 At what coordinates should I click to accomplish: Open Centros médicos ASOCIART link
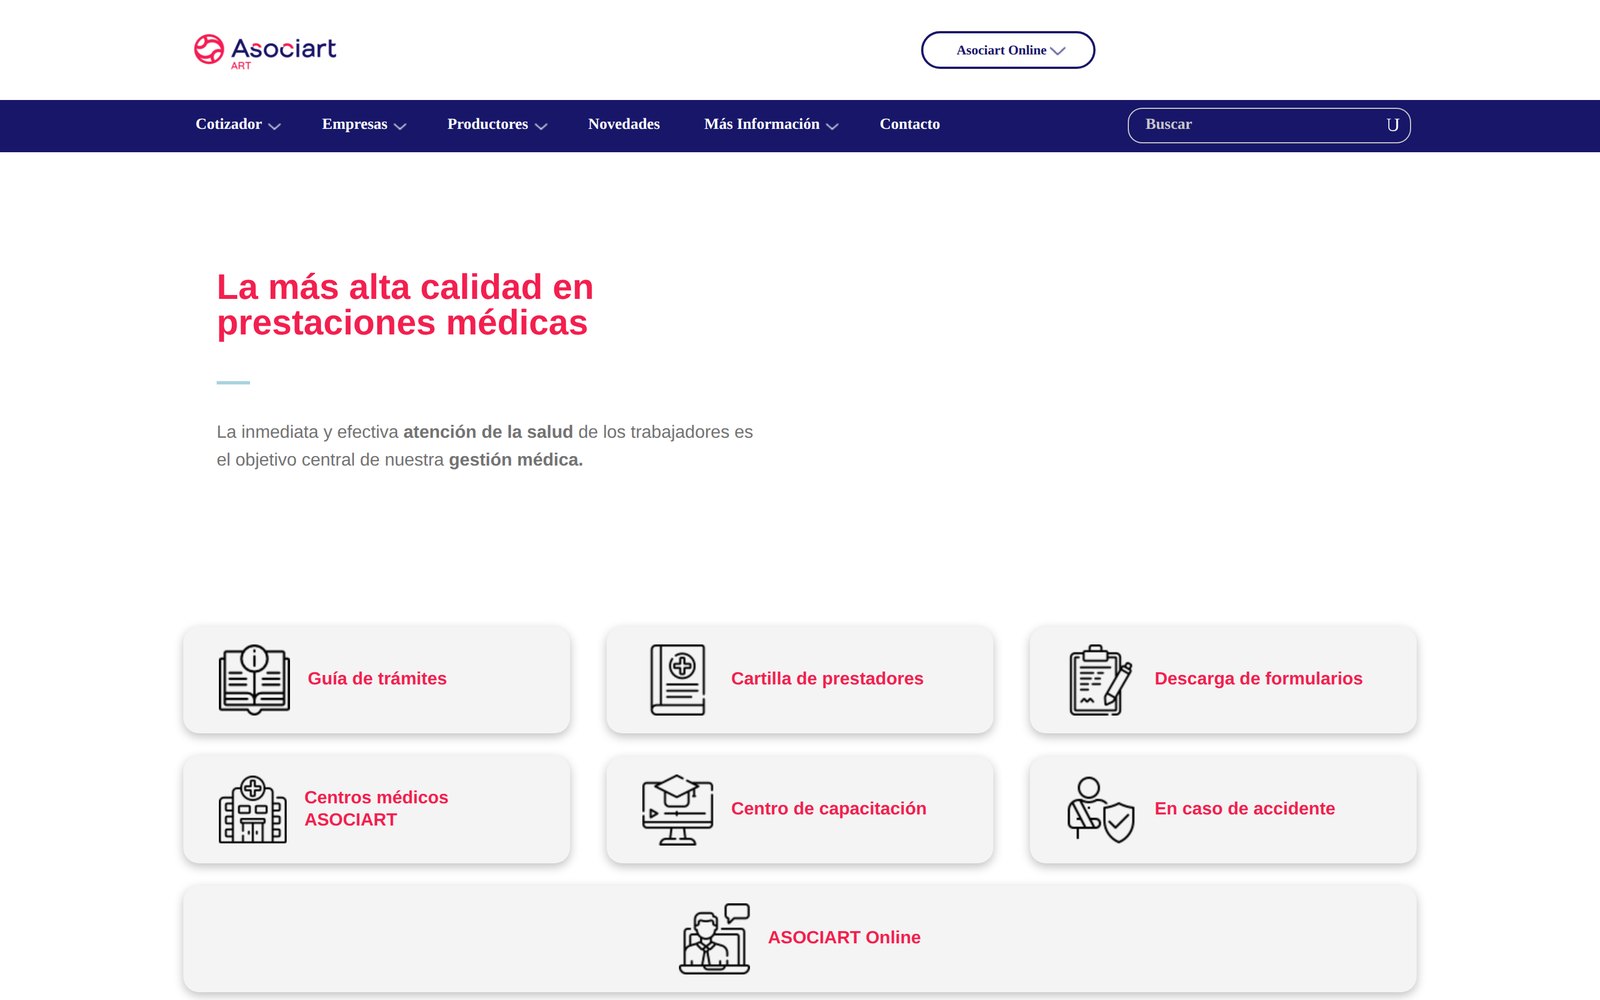click(x=377, y=809)
